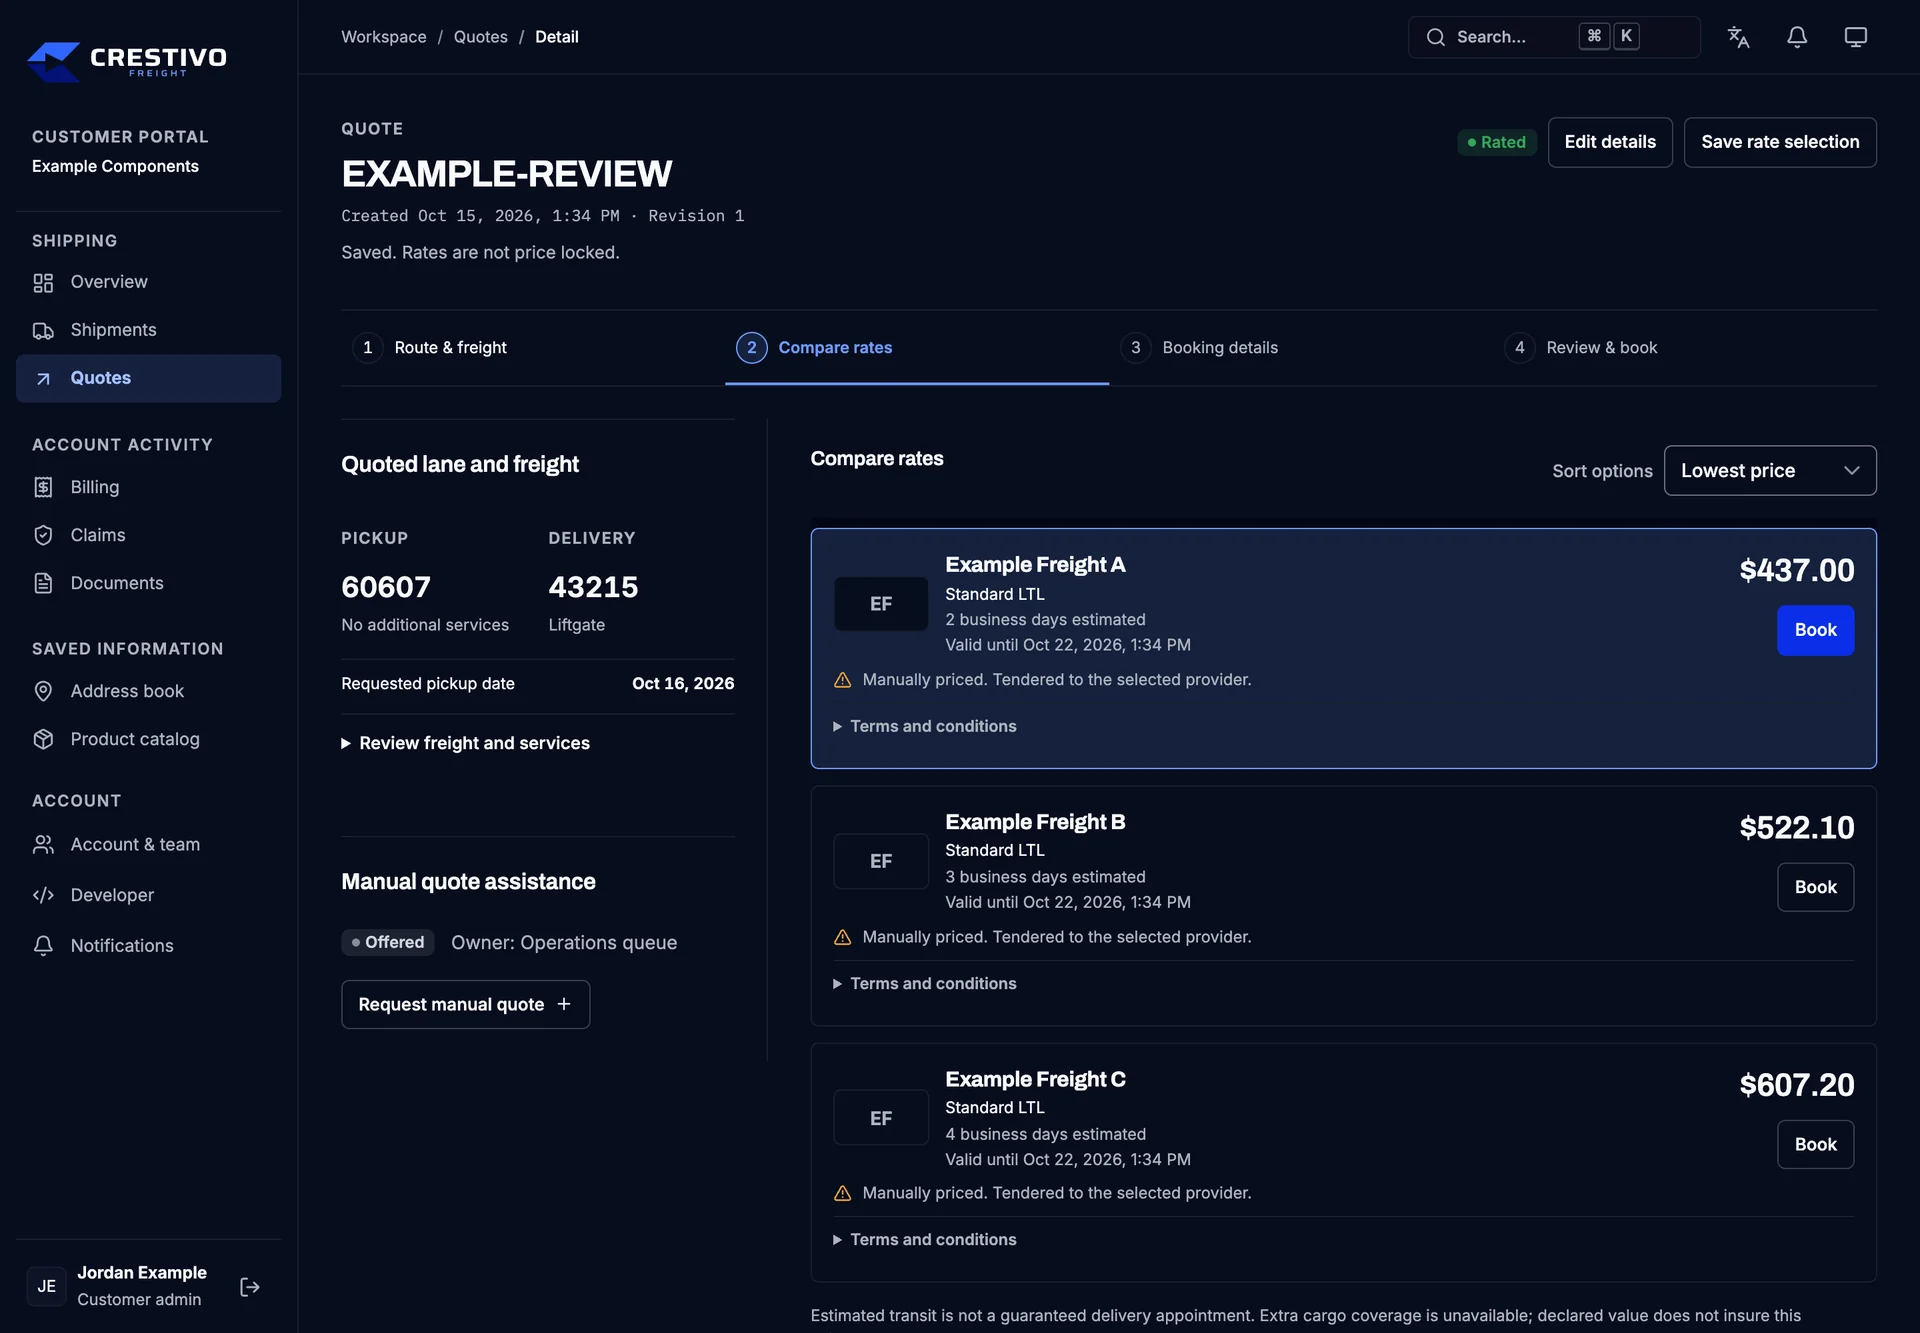The height and width of the screenshot is (1333, 1920).
Task: Click the Crestivo Freight logo
Action: pos(127,61)
